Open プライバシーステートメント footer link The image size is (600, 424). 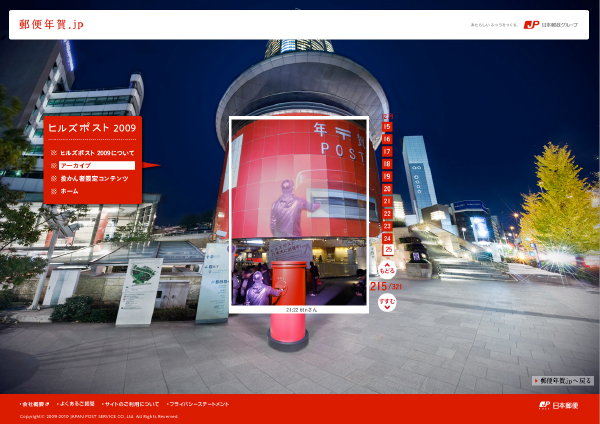(199, 404)
